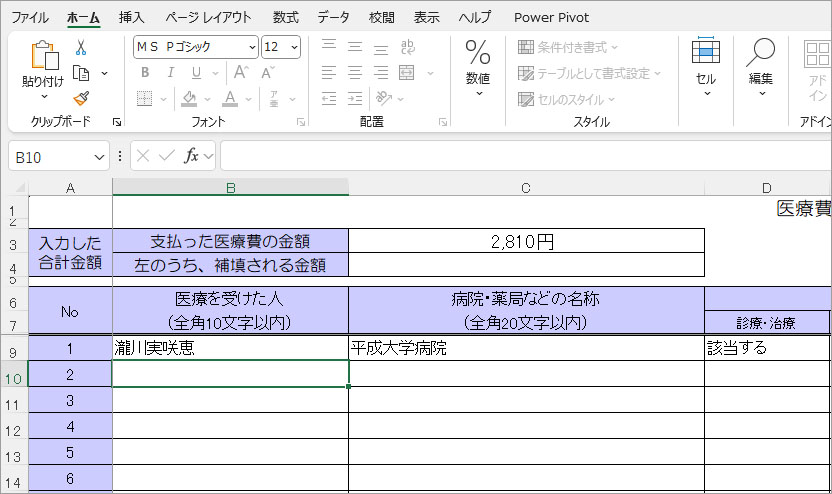The height and width of the screenshot is (494, 832).
Task: Expand the Paste options arrow
Action: 44,96
